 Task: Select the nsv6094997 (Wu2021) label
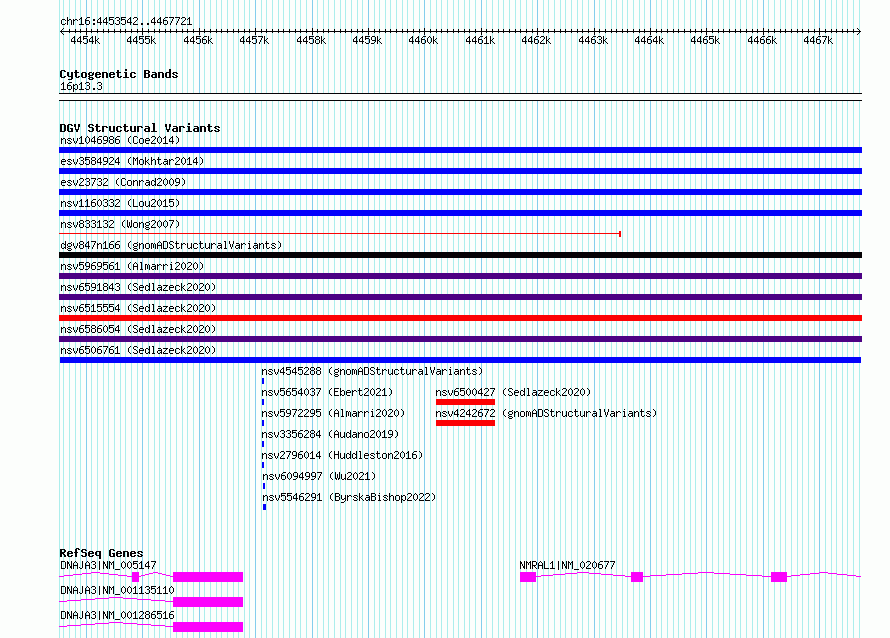pos(319,476)
